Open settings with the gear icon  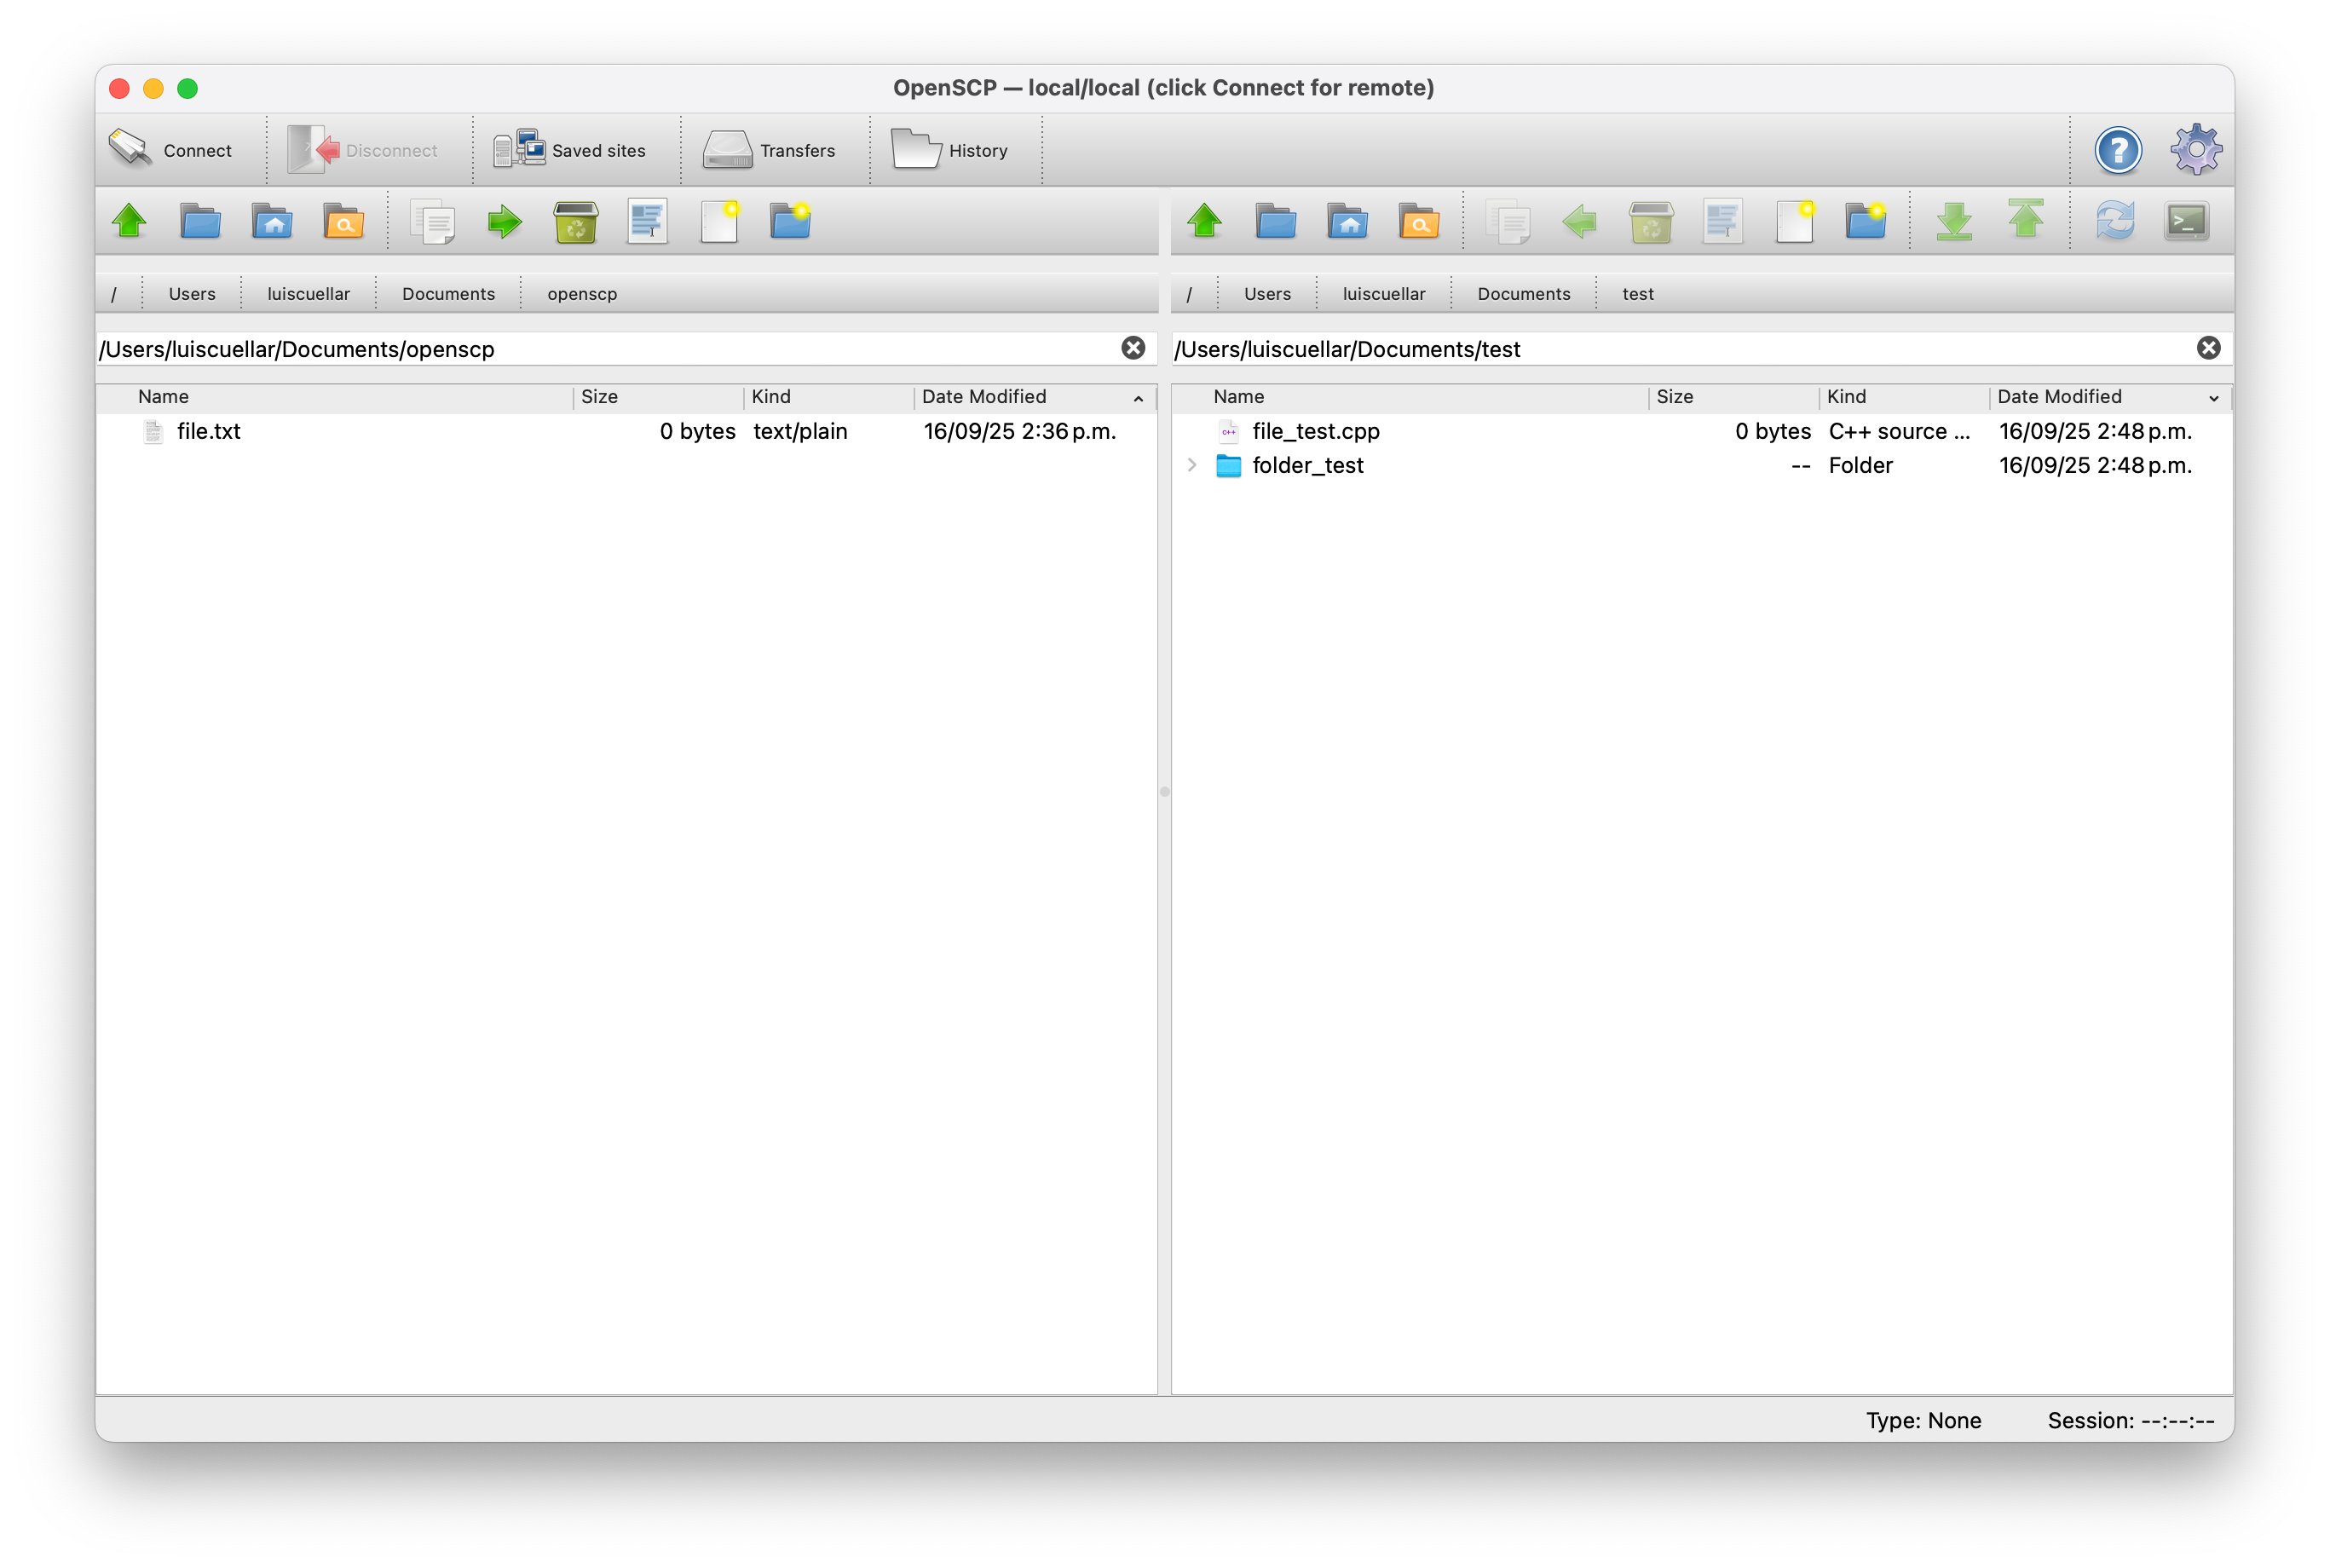coord(2195,150)
